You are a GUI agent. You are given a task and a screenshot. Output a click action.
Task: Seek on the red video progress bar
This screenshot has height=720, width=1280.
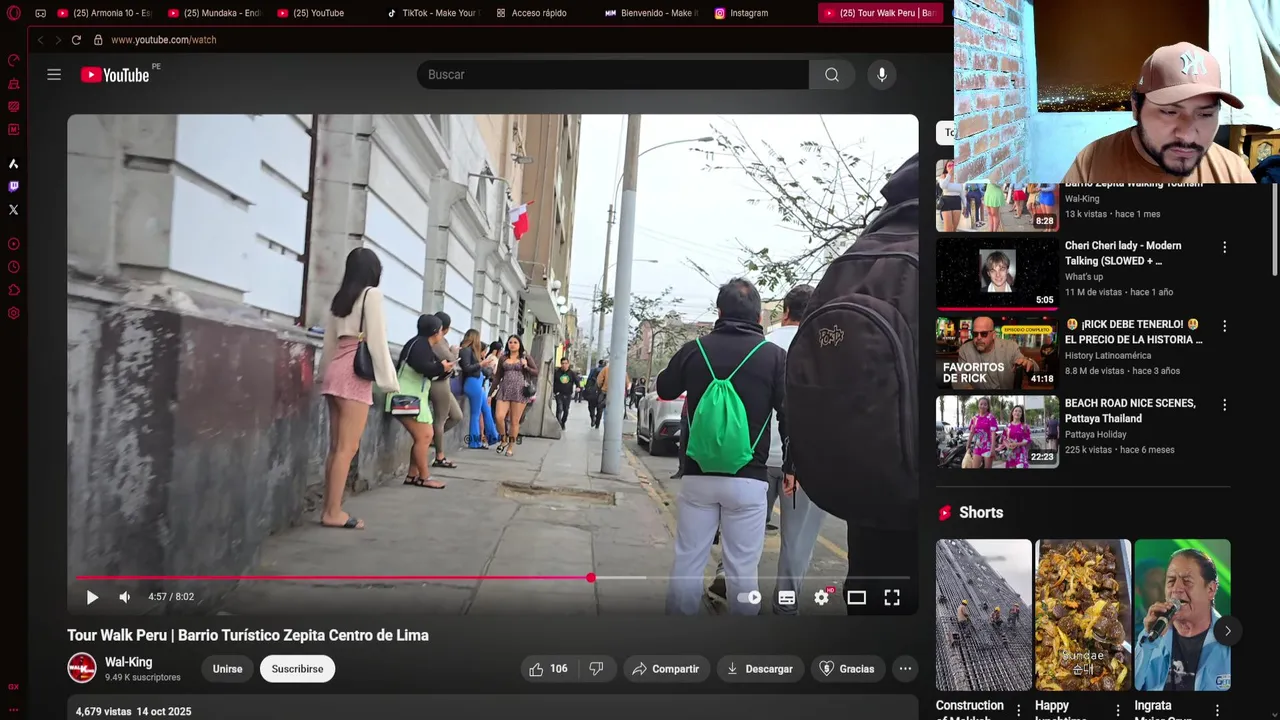[333, 578]
